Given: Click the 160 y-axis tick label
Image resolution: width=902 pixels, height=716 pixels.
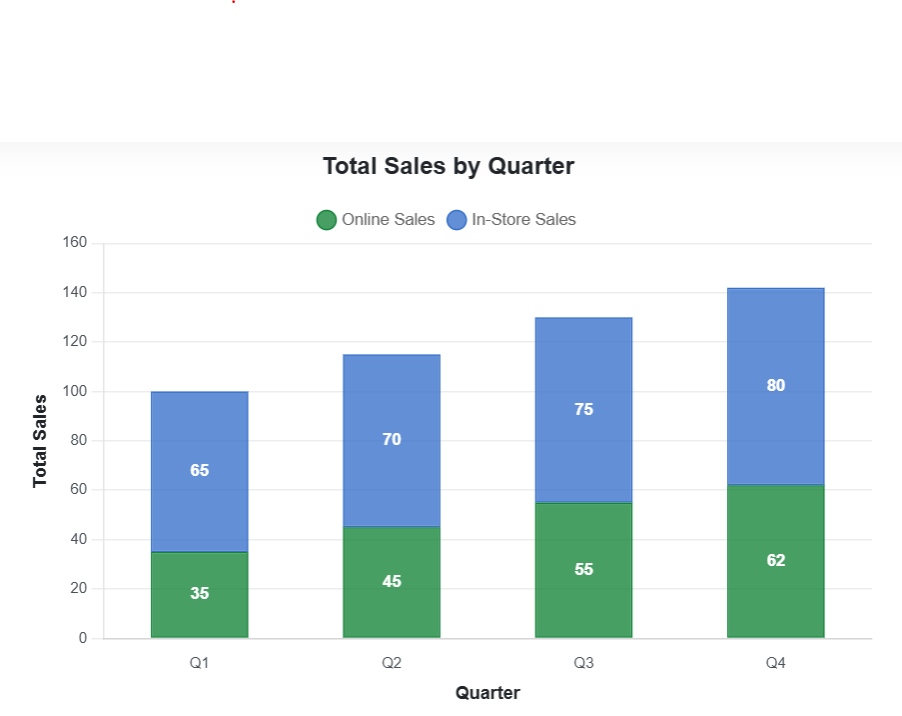Looking at the screenshot, I should (x=75, y=242).
